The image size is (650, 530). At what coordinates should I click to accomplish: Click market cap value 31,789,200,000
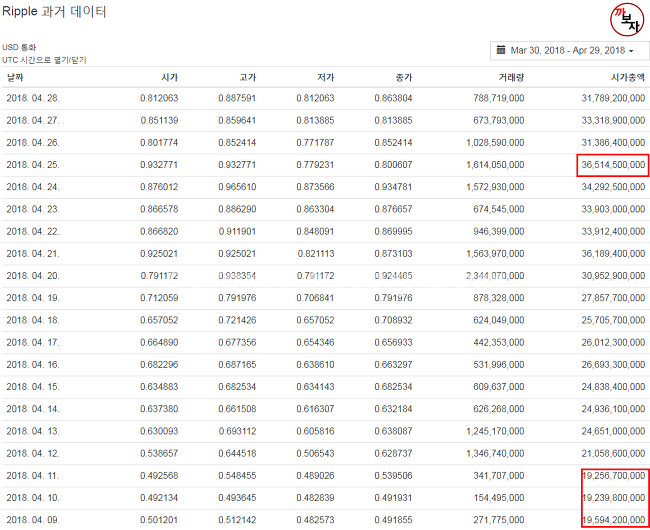(613, 98)
